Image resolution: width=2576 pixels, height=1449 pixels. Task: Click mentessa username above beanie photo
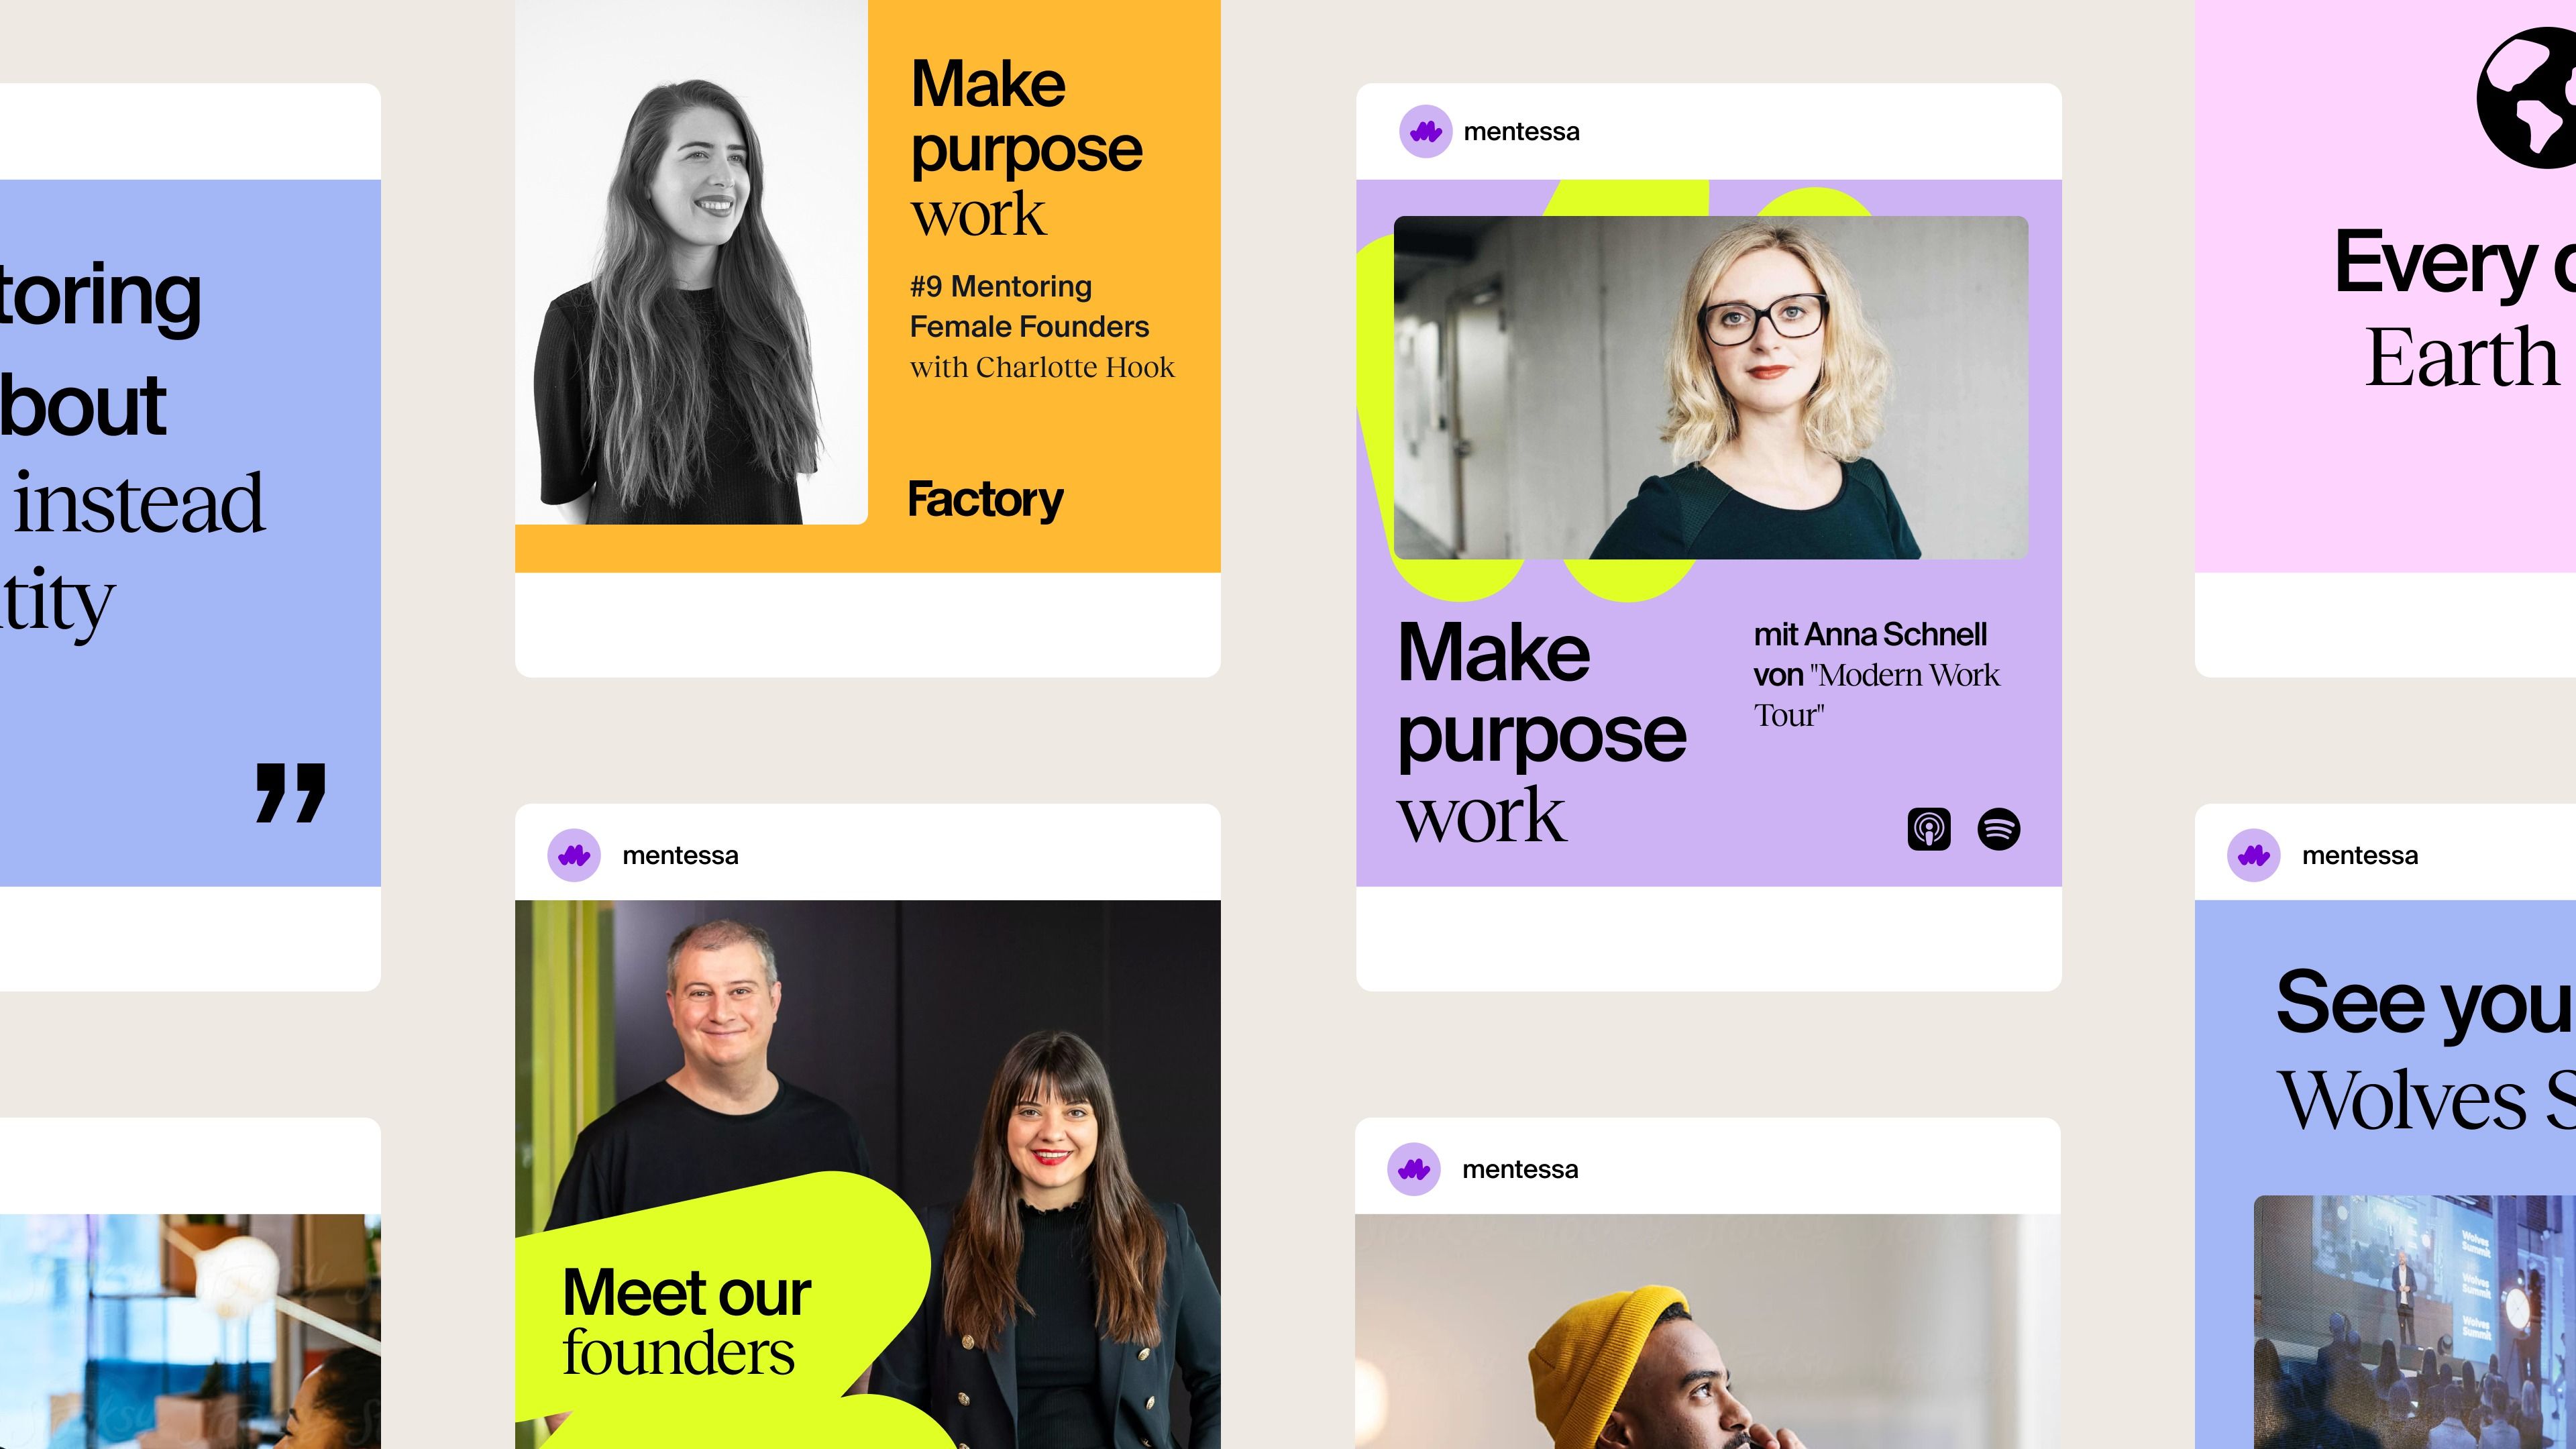click(x=1520, y=1170)
